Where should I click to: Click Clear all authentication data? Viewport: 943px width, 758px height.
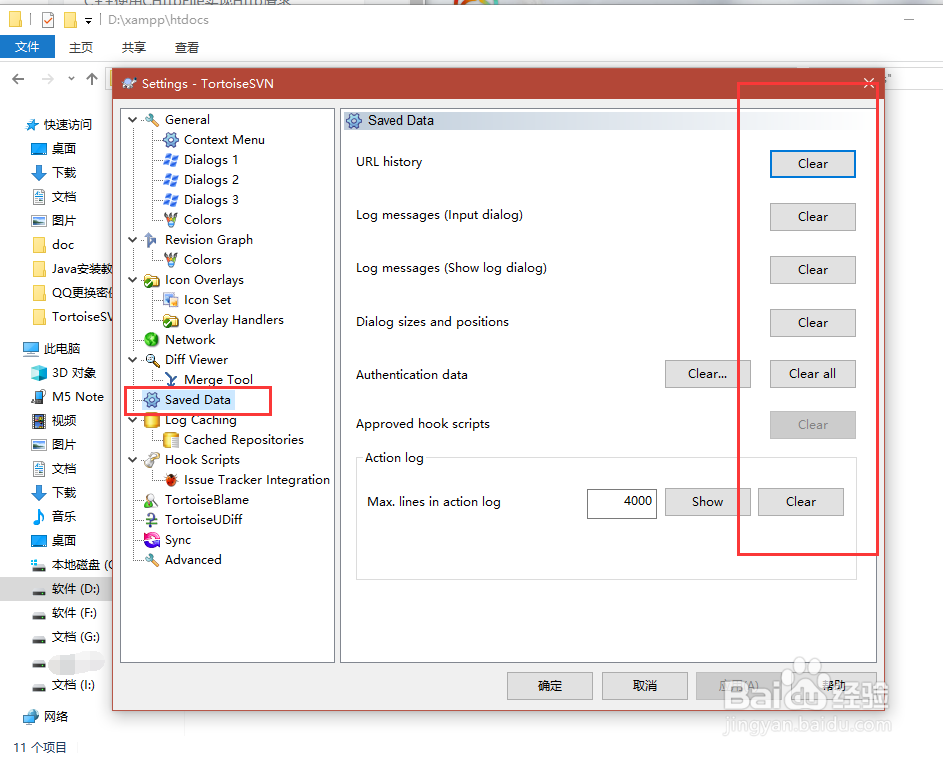click(x=812, y=374)
